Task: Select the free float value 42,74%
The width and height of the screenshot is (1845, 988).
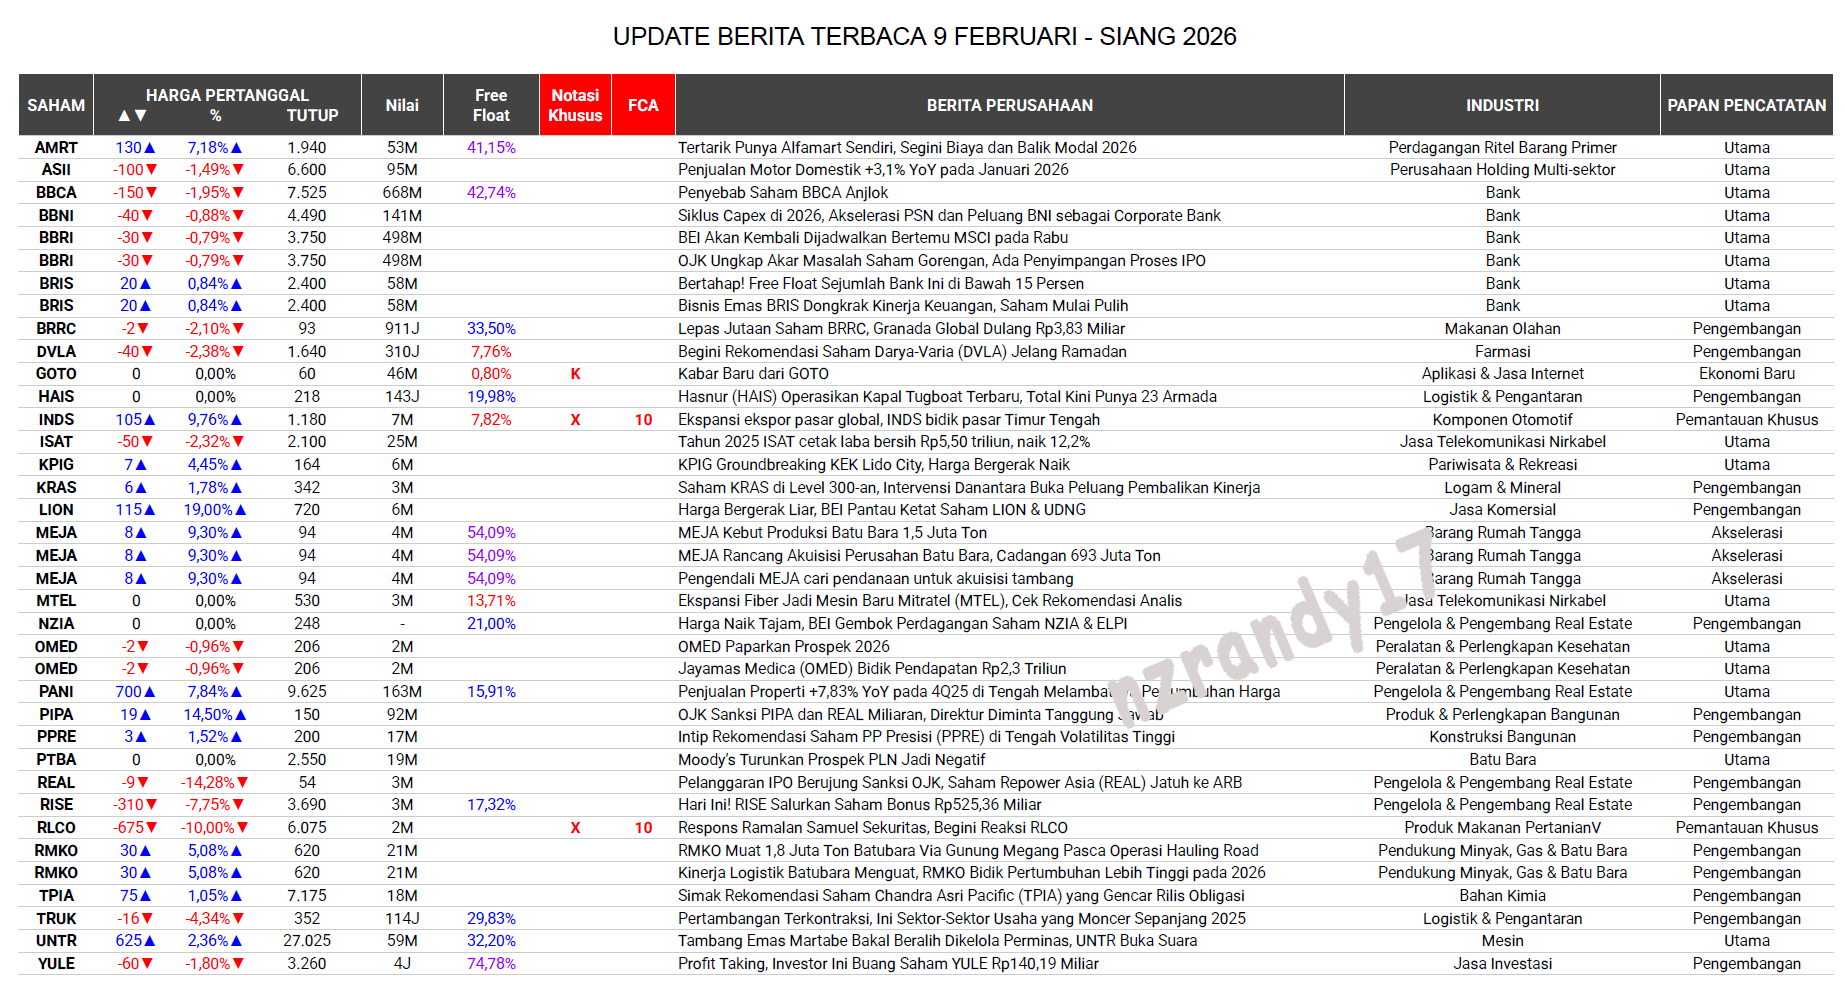Action: [x=491, y=193]
